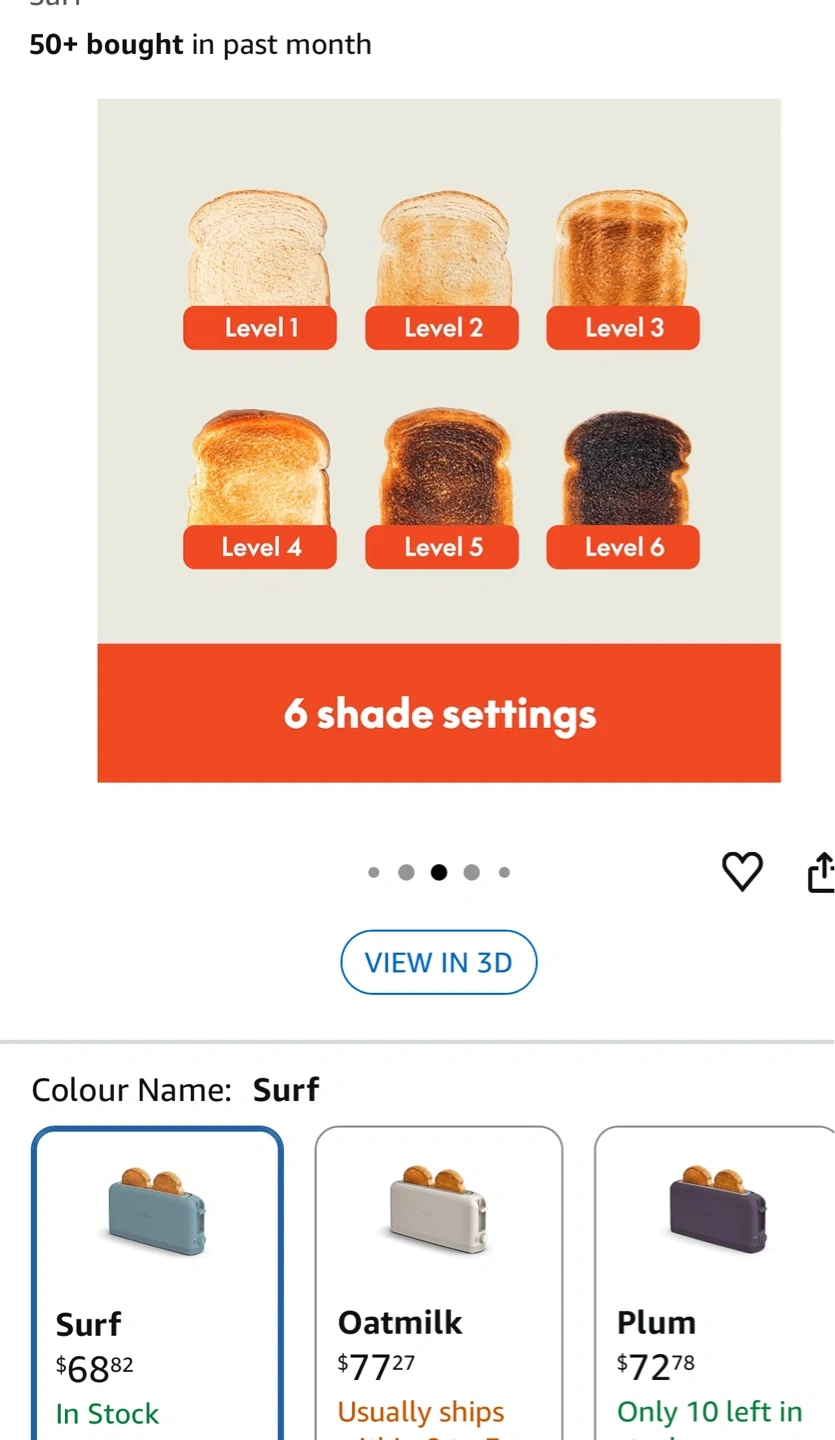Go to second image carousel dot
This screenshot has height=1440, width=835.
(x=406, y=872)
